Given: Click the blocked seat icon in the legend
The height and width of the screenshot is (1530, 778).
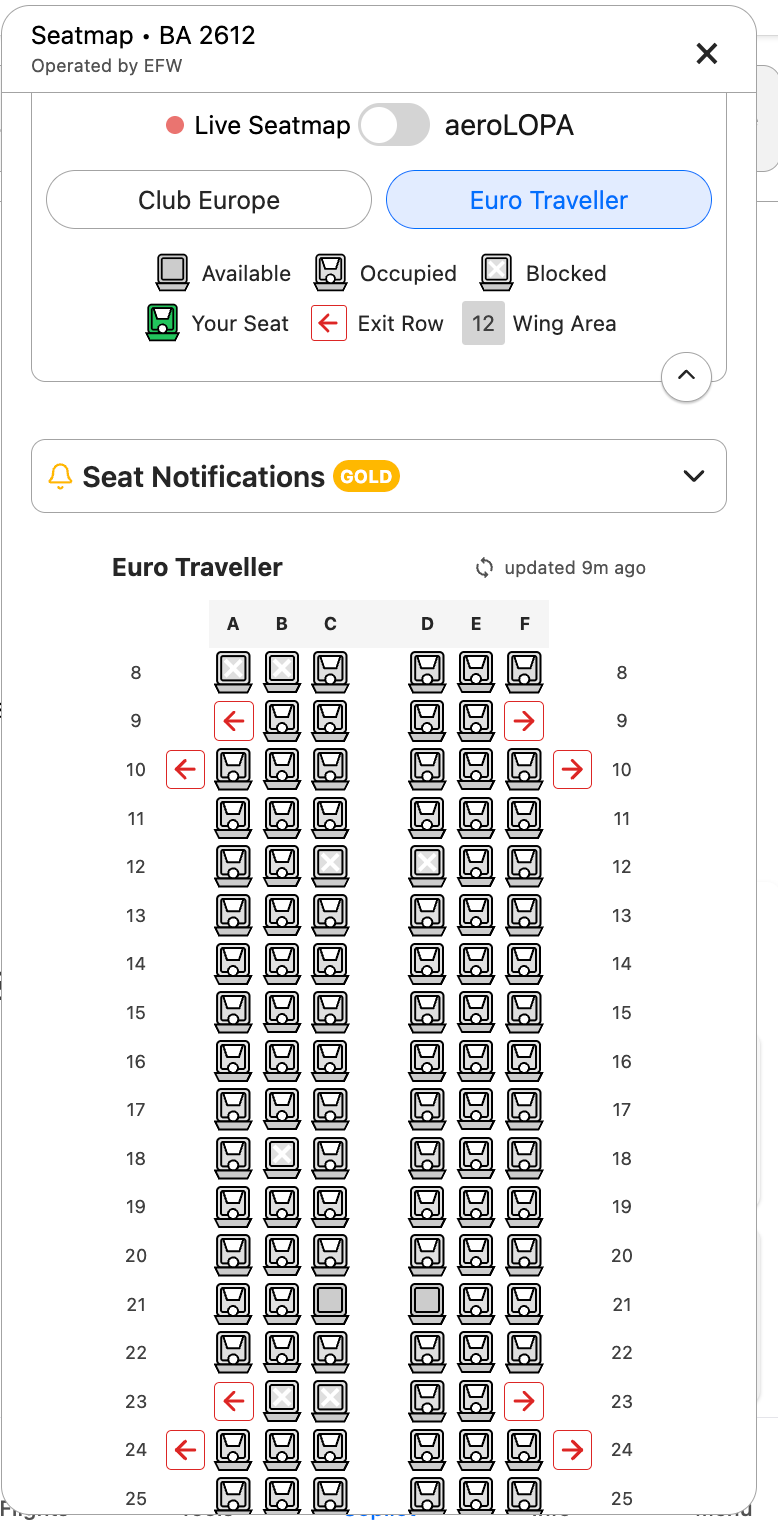Looking at the screenshot, I should pos(496,271).
